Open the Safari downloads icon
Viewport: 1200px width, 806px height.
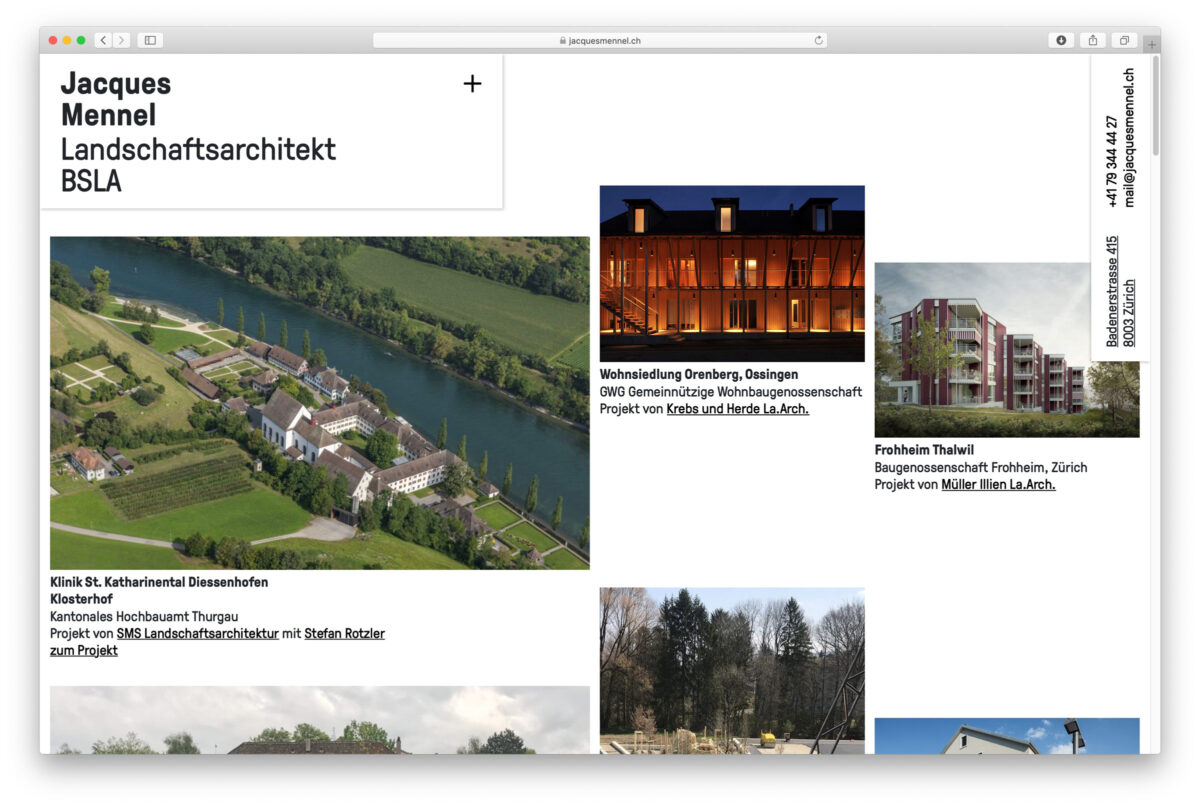coord(1061,40)
